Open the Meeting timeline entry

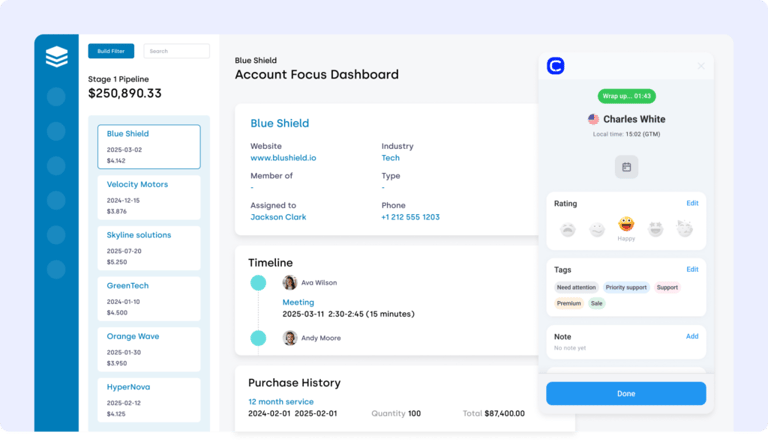(298, 302)
